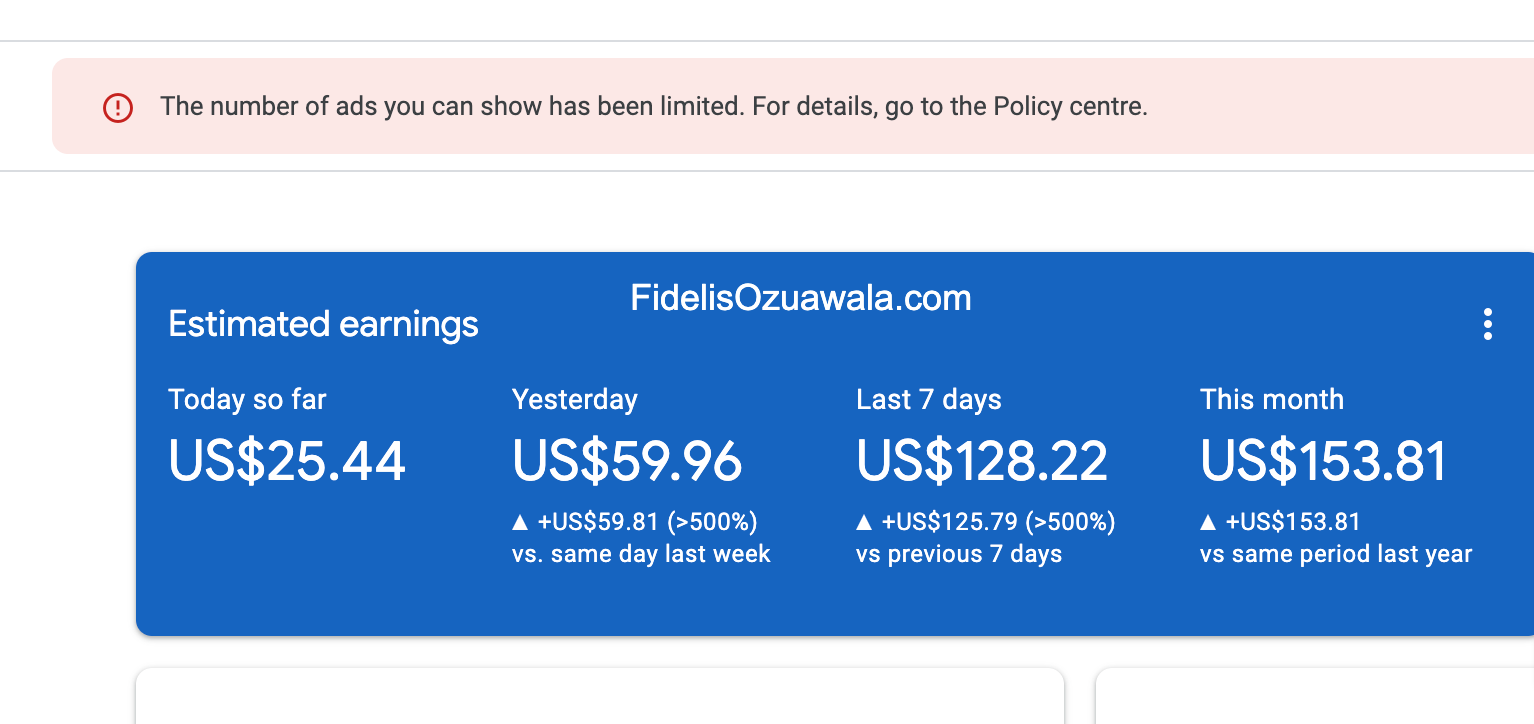Click the FidelisOzuawala.com site label
The image size is (1534, 724).
pyautogui.click(x=801, y=298)
